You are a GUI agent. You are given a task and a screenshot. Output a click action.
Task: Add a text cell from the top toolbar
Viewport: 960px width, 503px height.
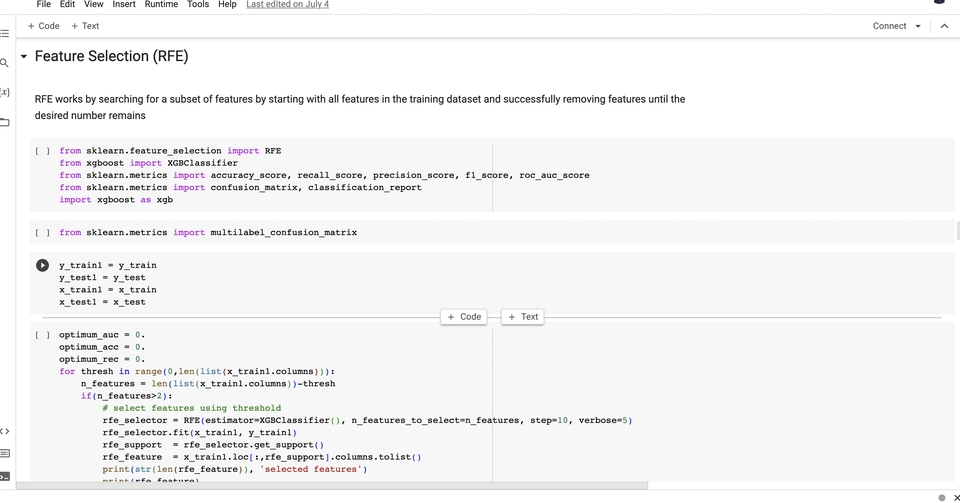85,26
